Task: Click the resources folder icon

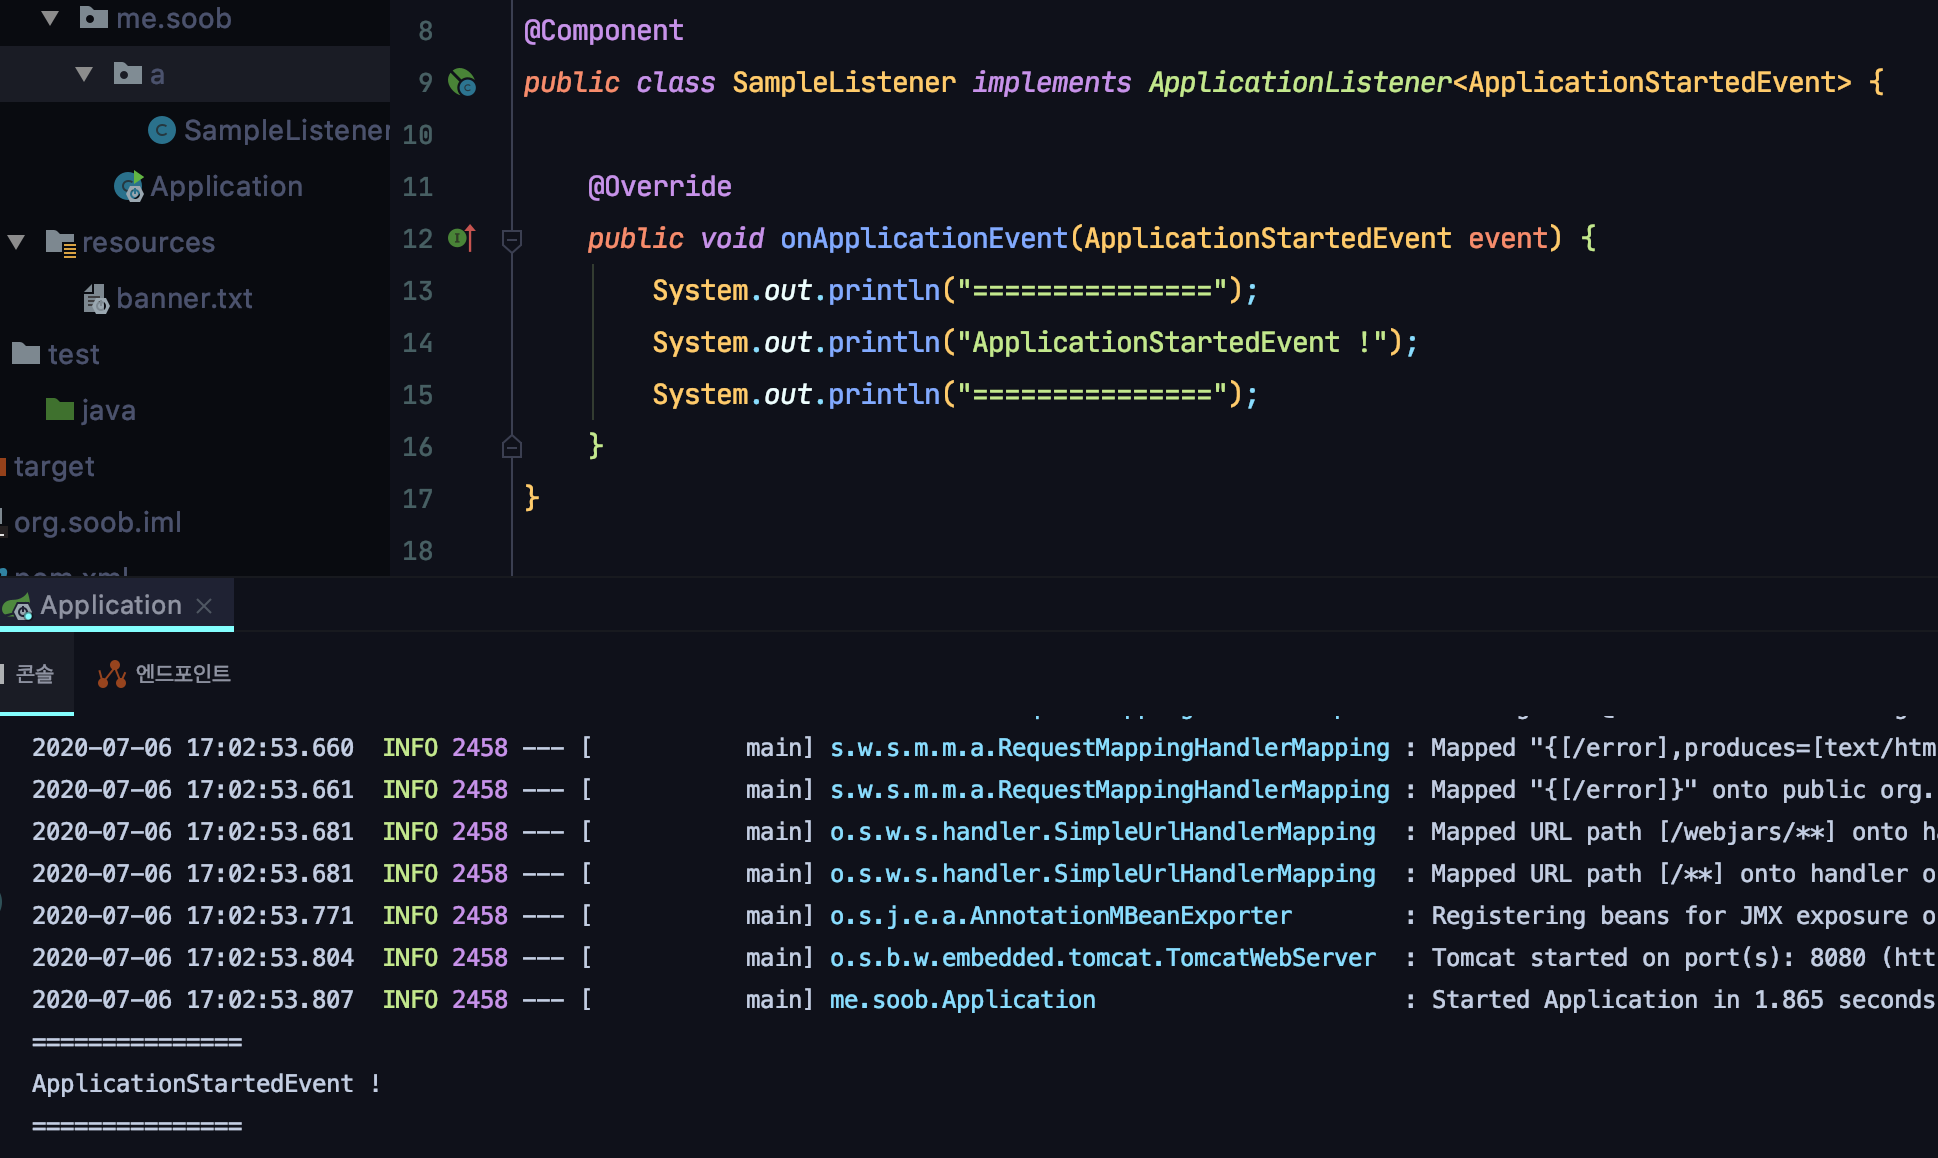Action: 61,242
